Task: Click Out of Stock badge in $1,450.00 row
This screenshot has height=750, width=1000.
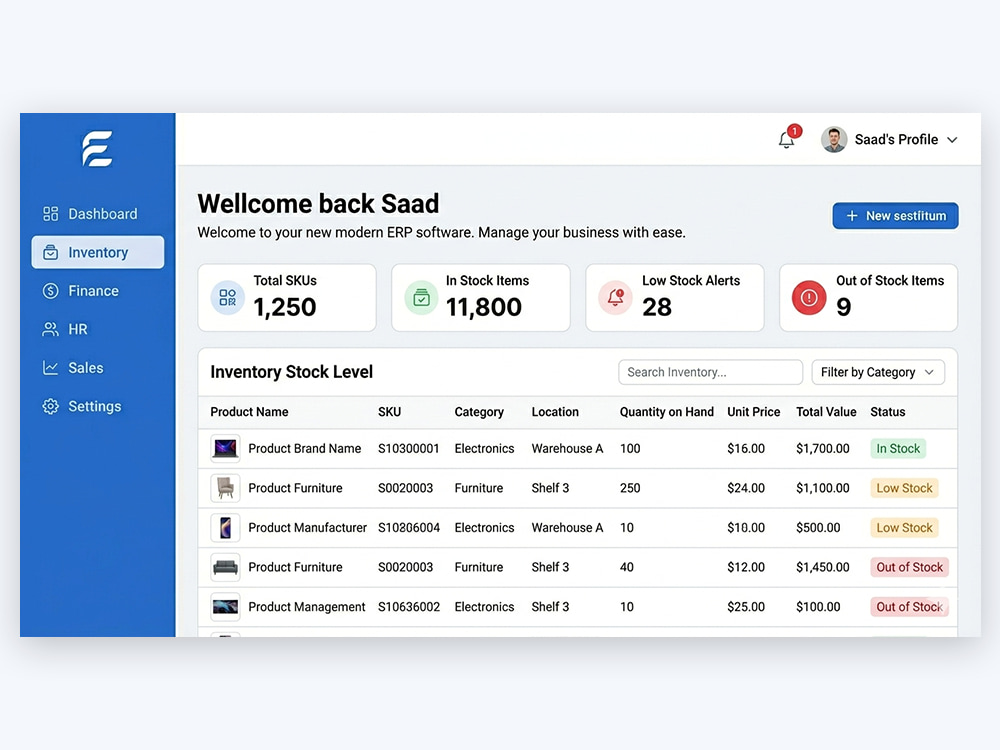Action: point(909,567)
